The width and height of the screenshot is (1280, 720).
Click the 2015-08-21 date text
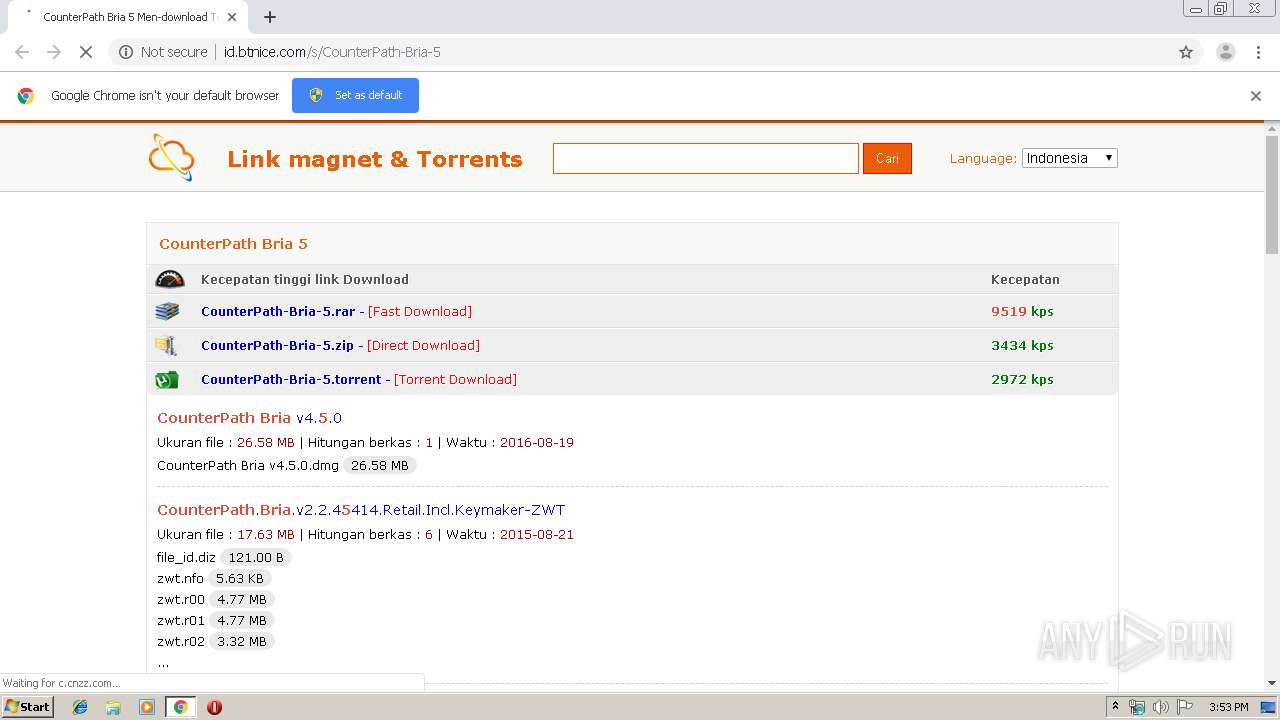coord(537,534)
